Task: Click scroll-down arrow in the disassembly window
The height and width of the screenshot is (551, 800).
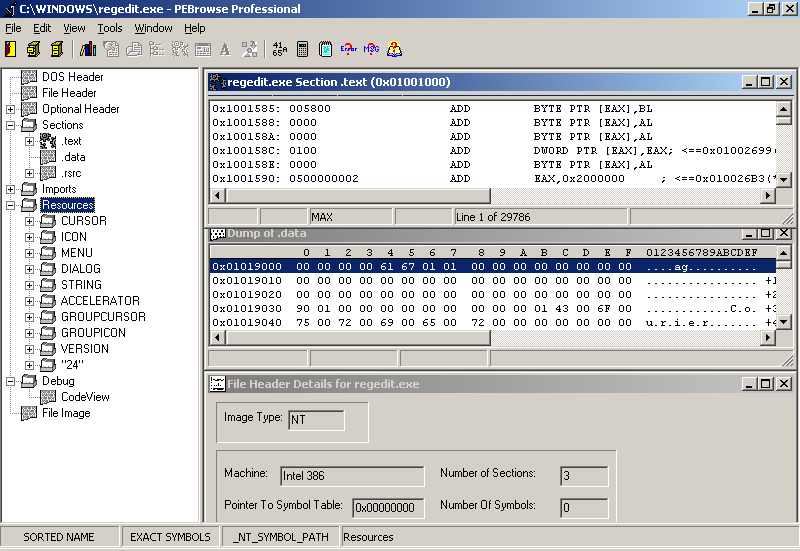Action: pyautogui.click(x=784, y=180)
